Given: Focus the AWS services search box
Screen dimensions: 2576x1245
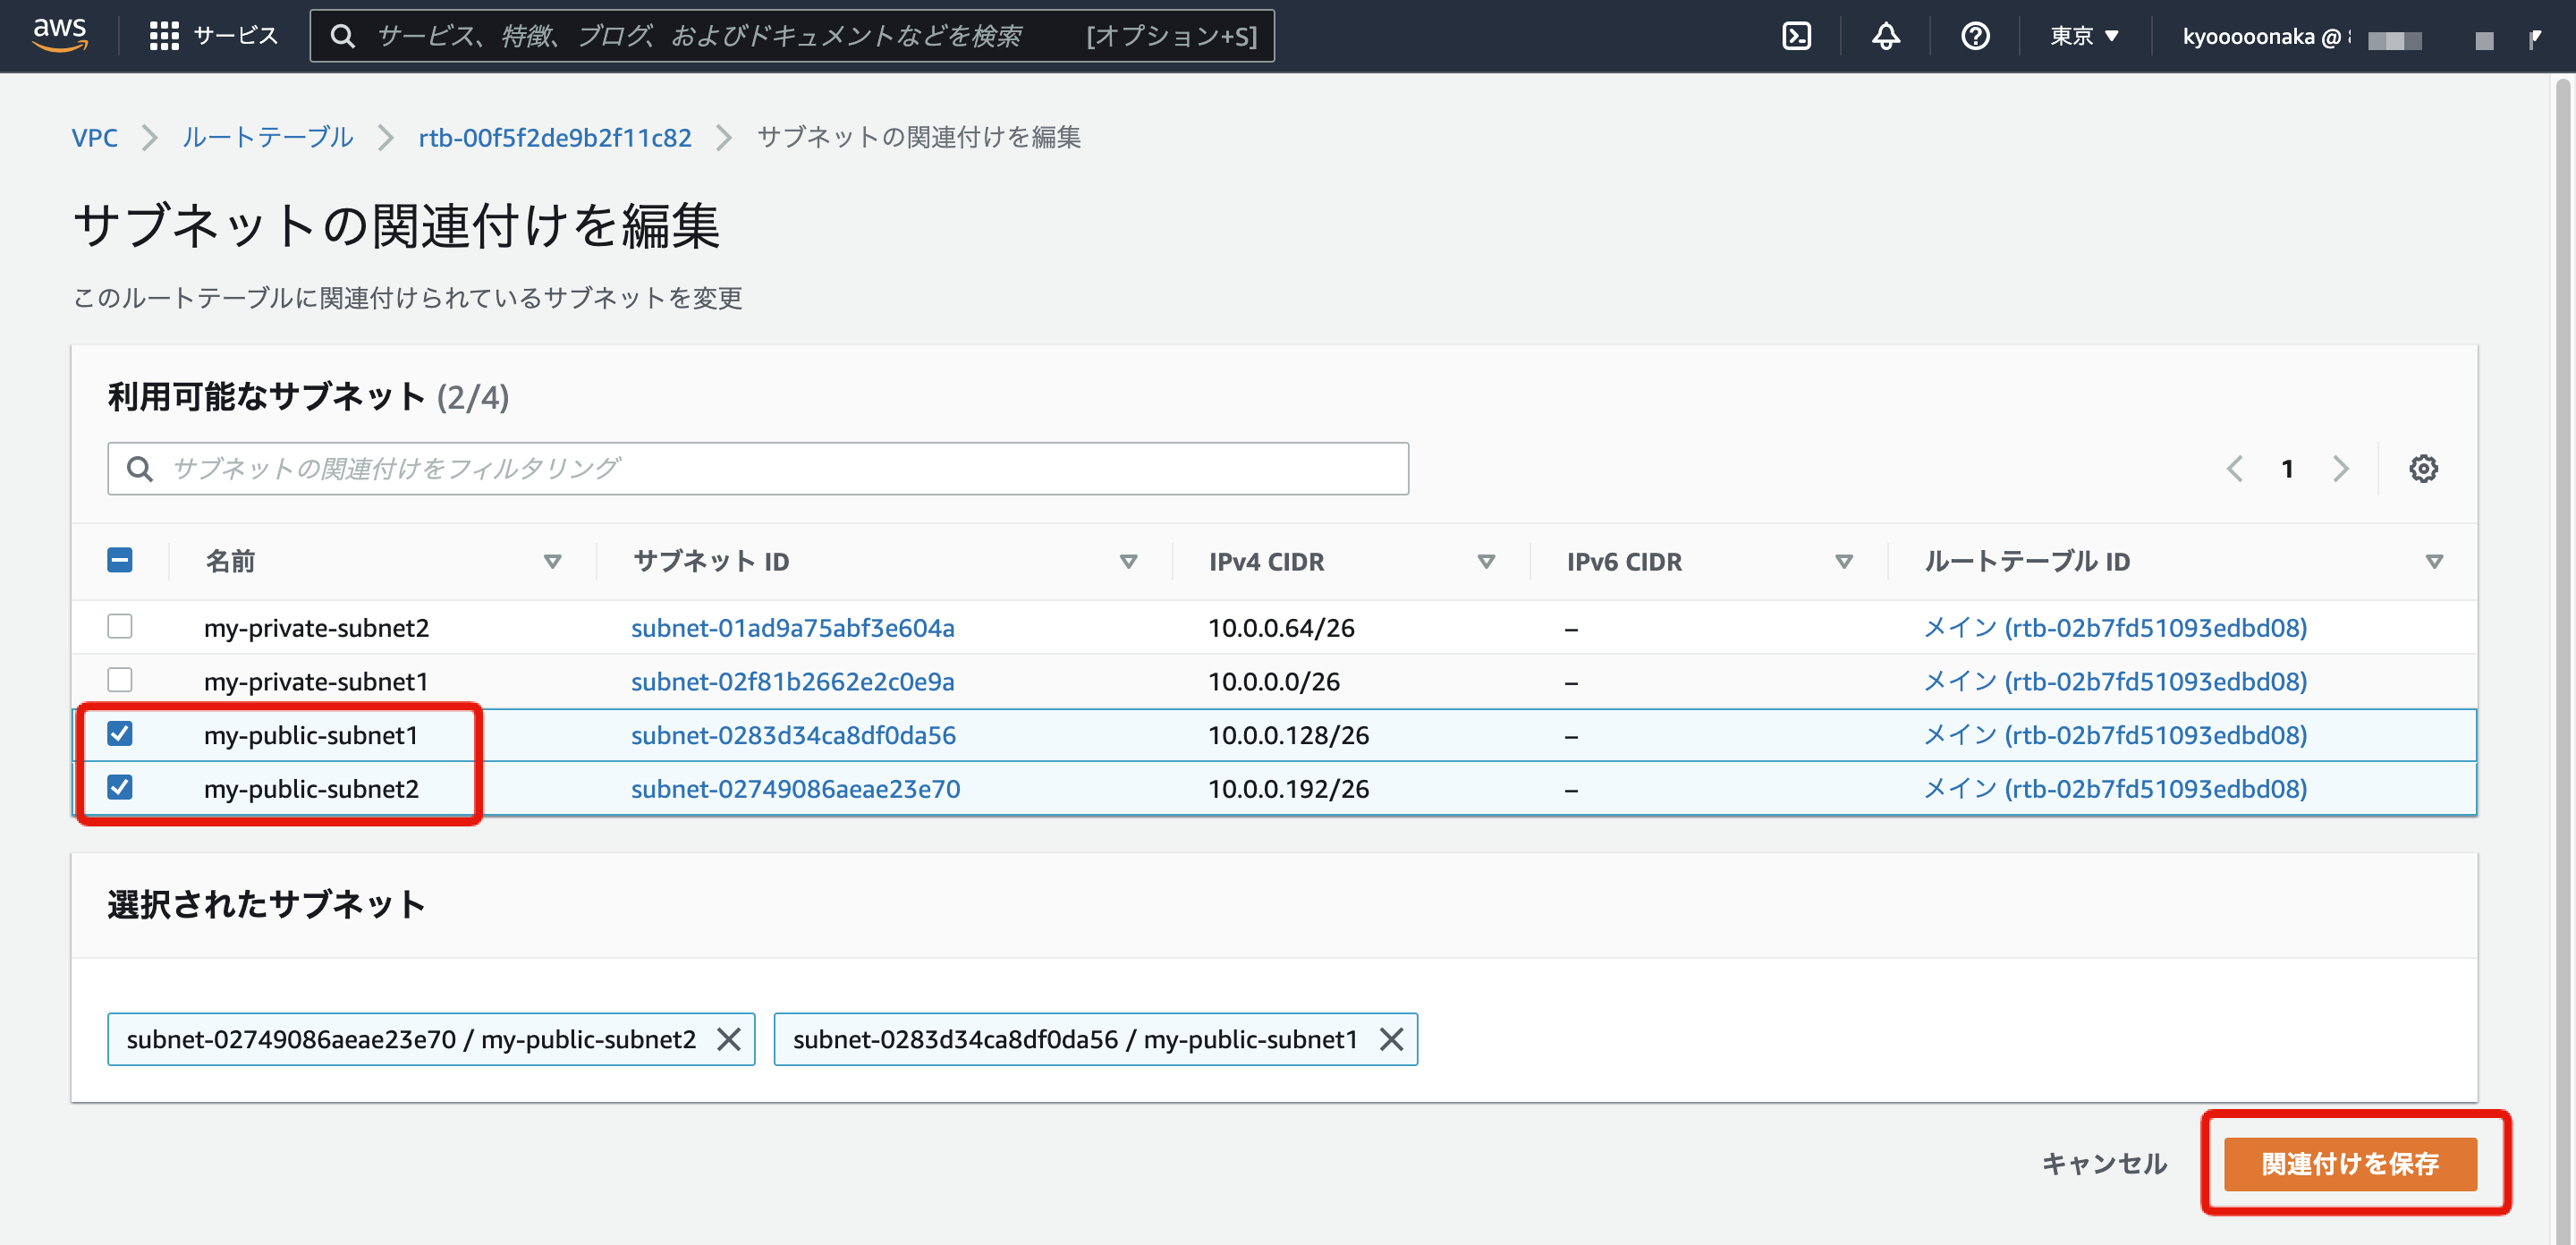Looking at the screenshot, I should 792,36.
